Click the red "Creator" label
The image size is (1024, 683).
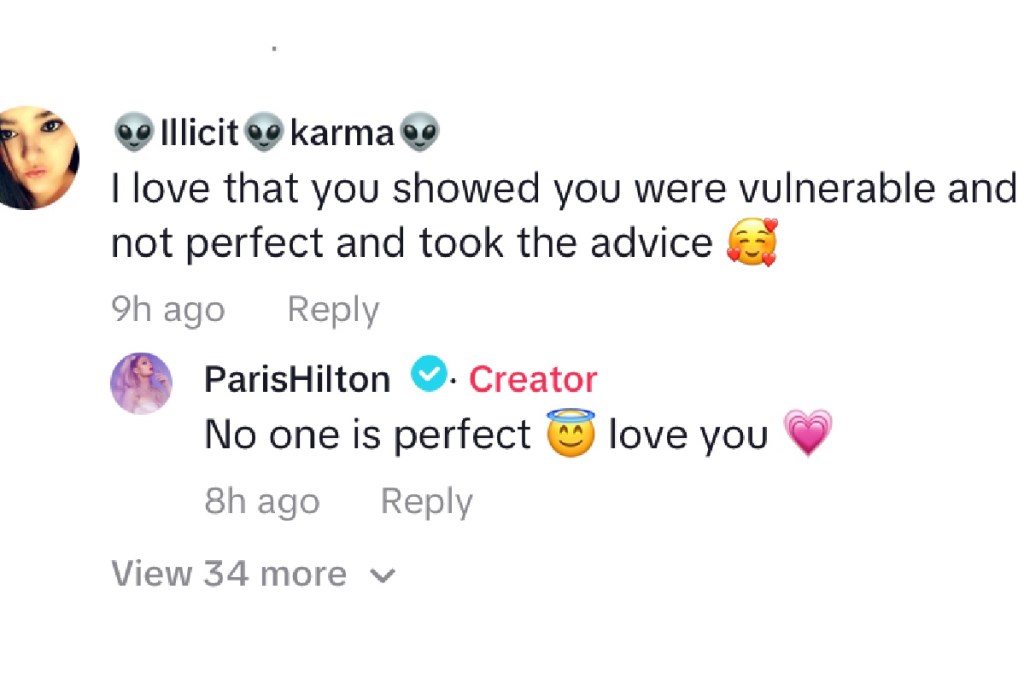click(x=533, y=379)
